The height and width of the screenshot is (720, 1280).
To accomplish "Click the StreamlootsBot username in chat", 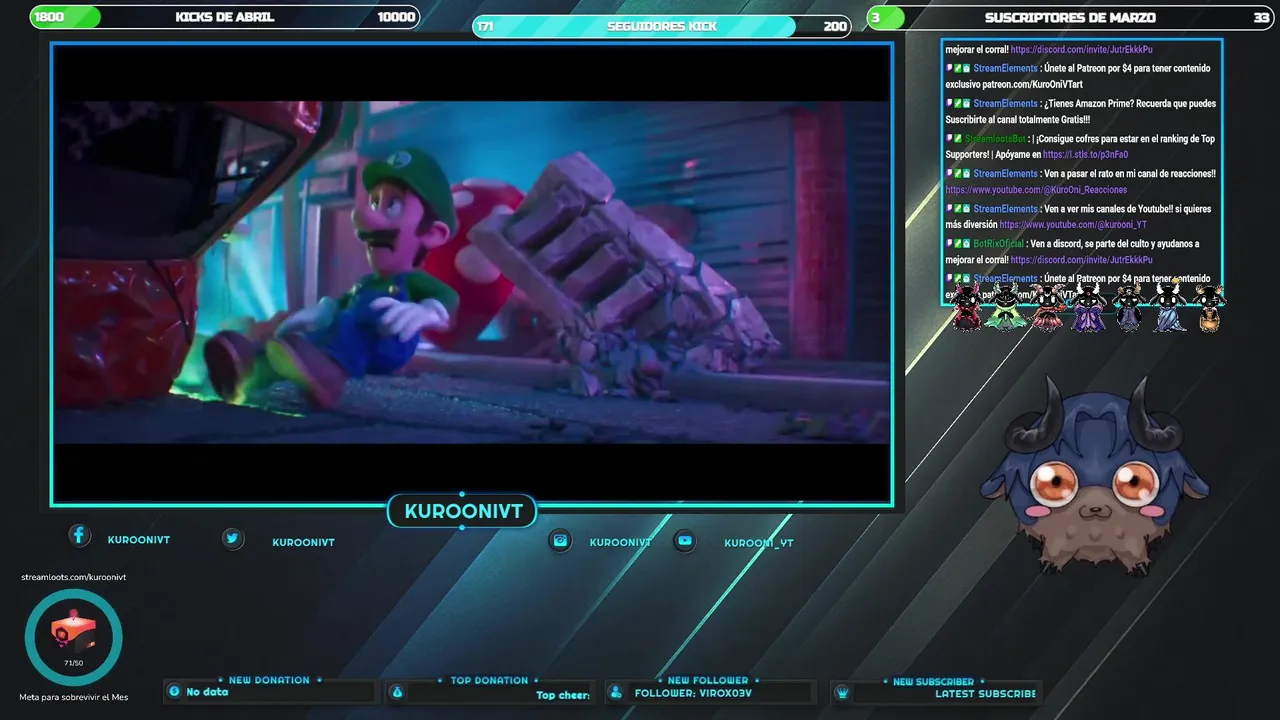I will pos(995,139).
